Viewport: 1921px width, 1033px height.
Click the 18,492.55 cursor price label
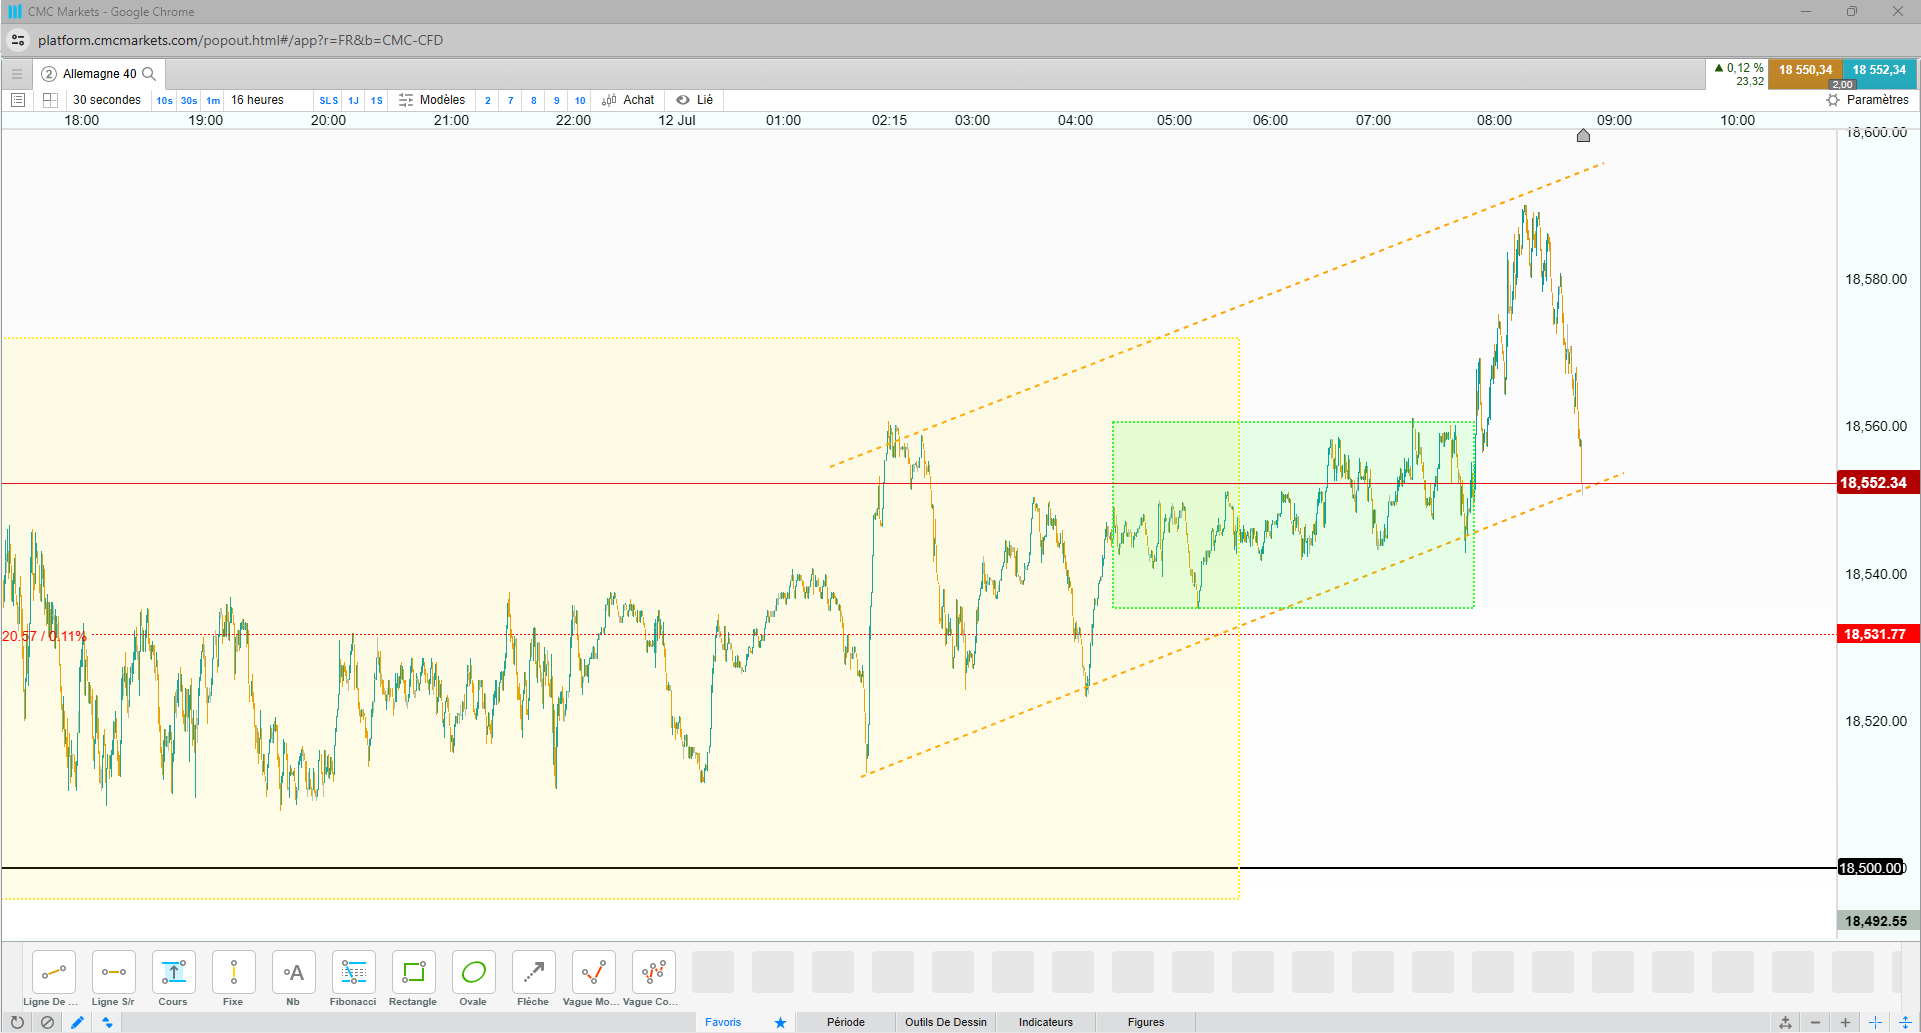pyautogui.click(x=1876, y=921)
